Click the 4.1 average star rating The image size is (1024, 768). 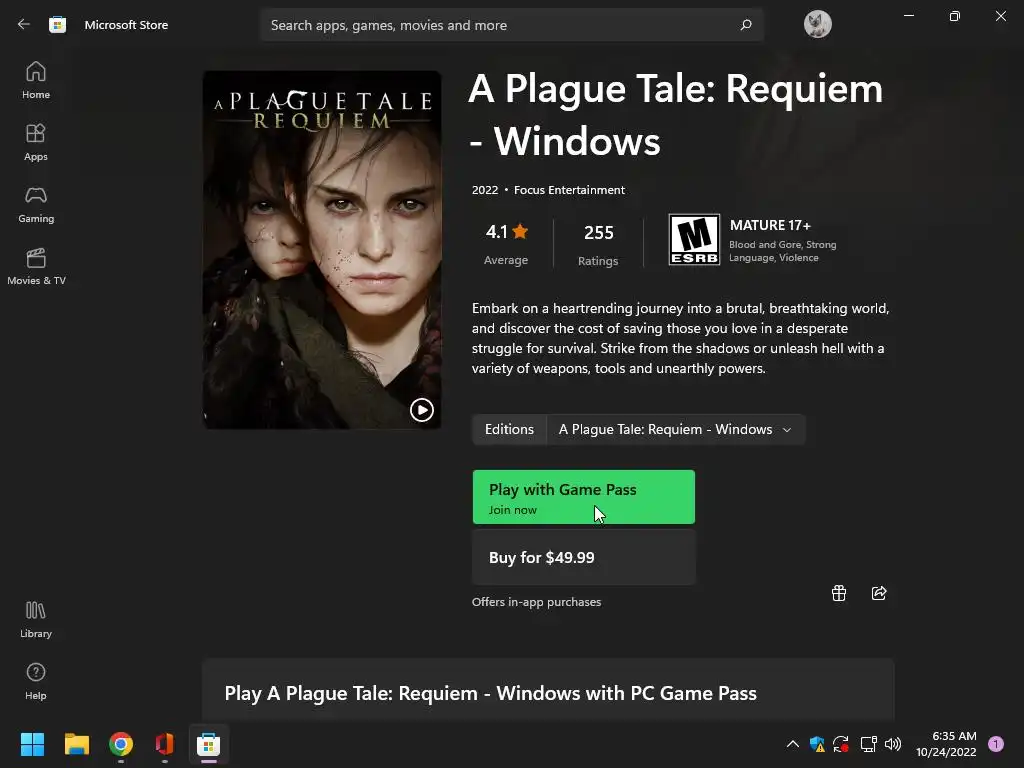tap(506, 244)
